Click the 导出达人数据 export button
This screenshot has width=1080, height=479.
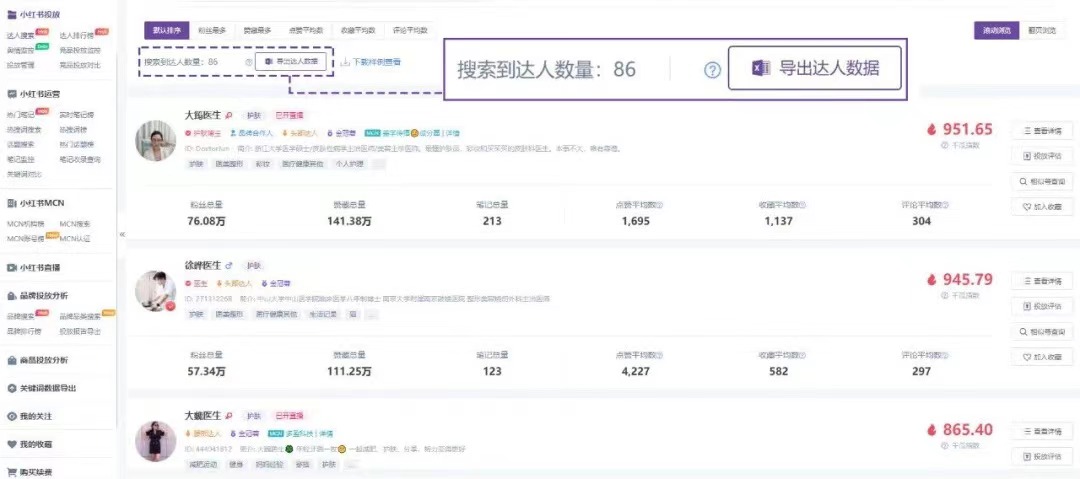coord(291,61)
